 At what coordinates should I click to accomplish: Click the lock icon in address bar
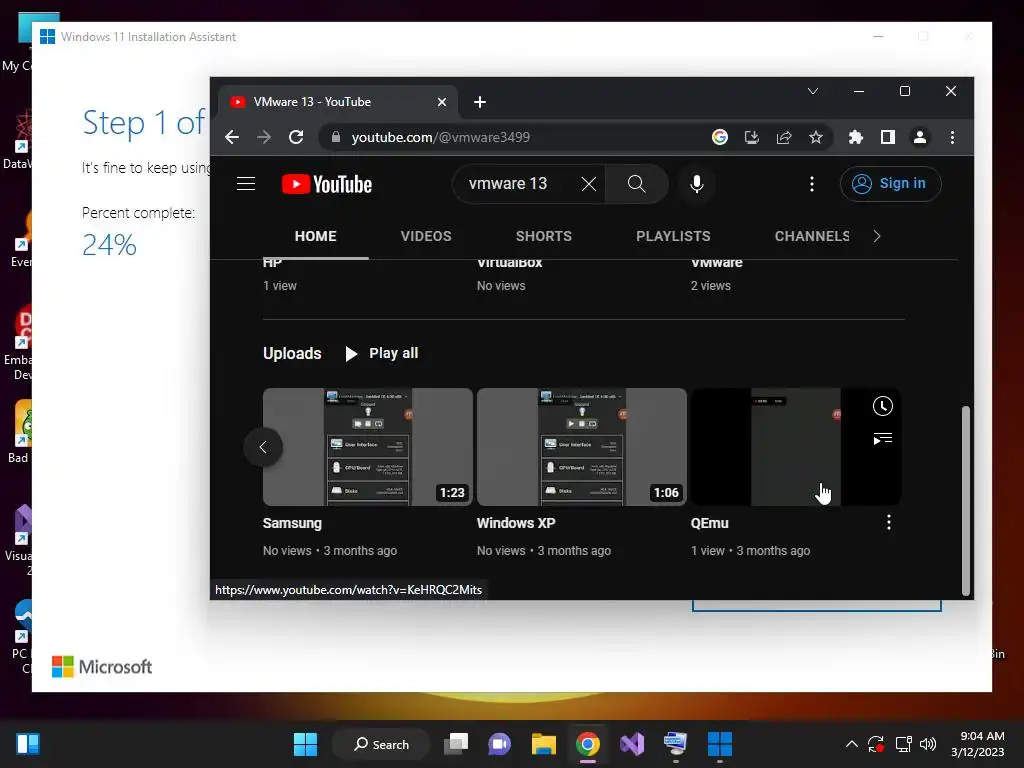[336, 137]
